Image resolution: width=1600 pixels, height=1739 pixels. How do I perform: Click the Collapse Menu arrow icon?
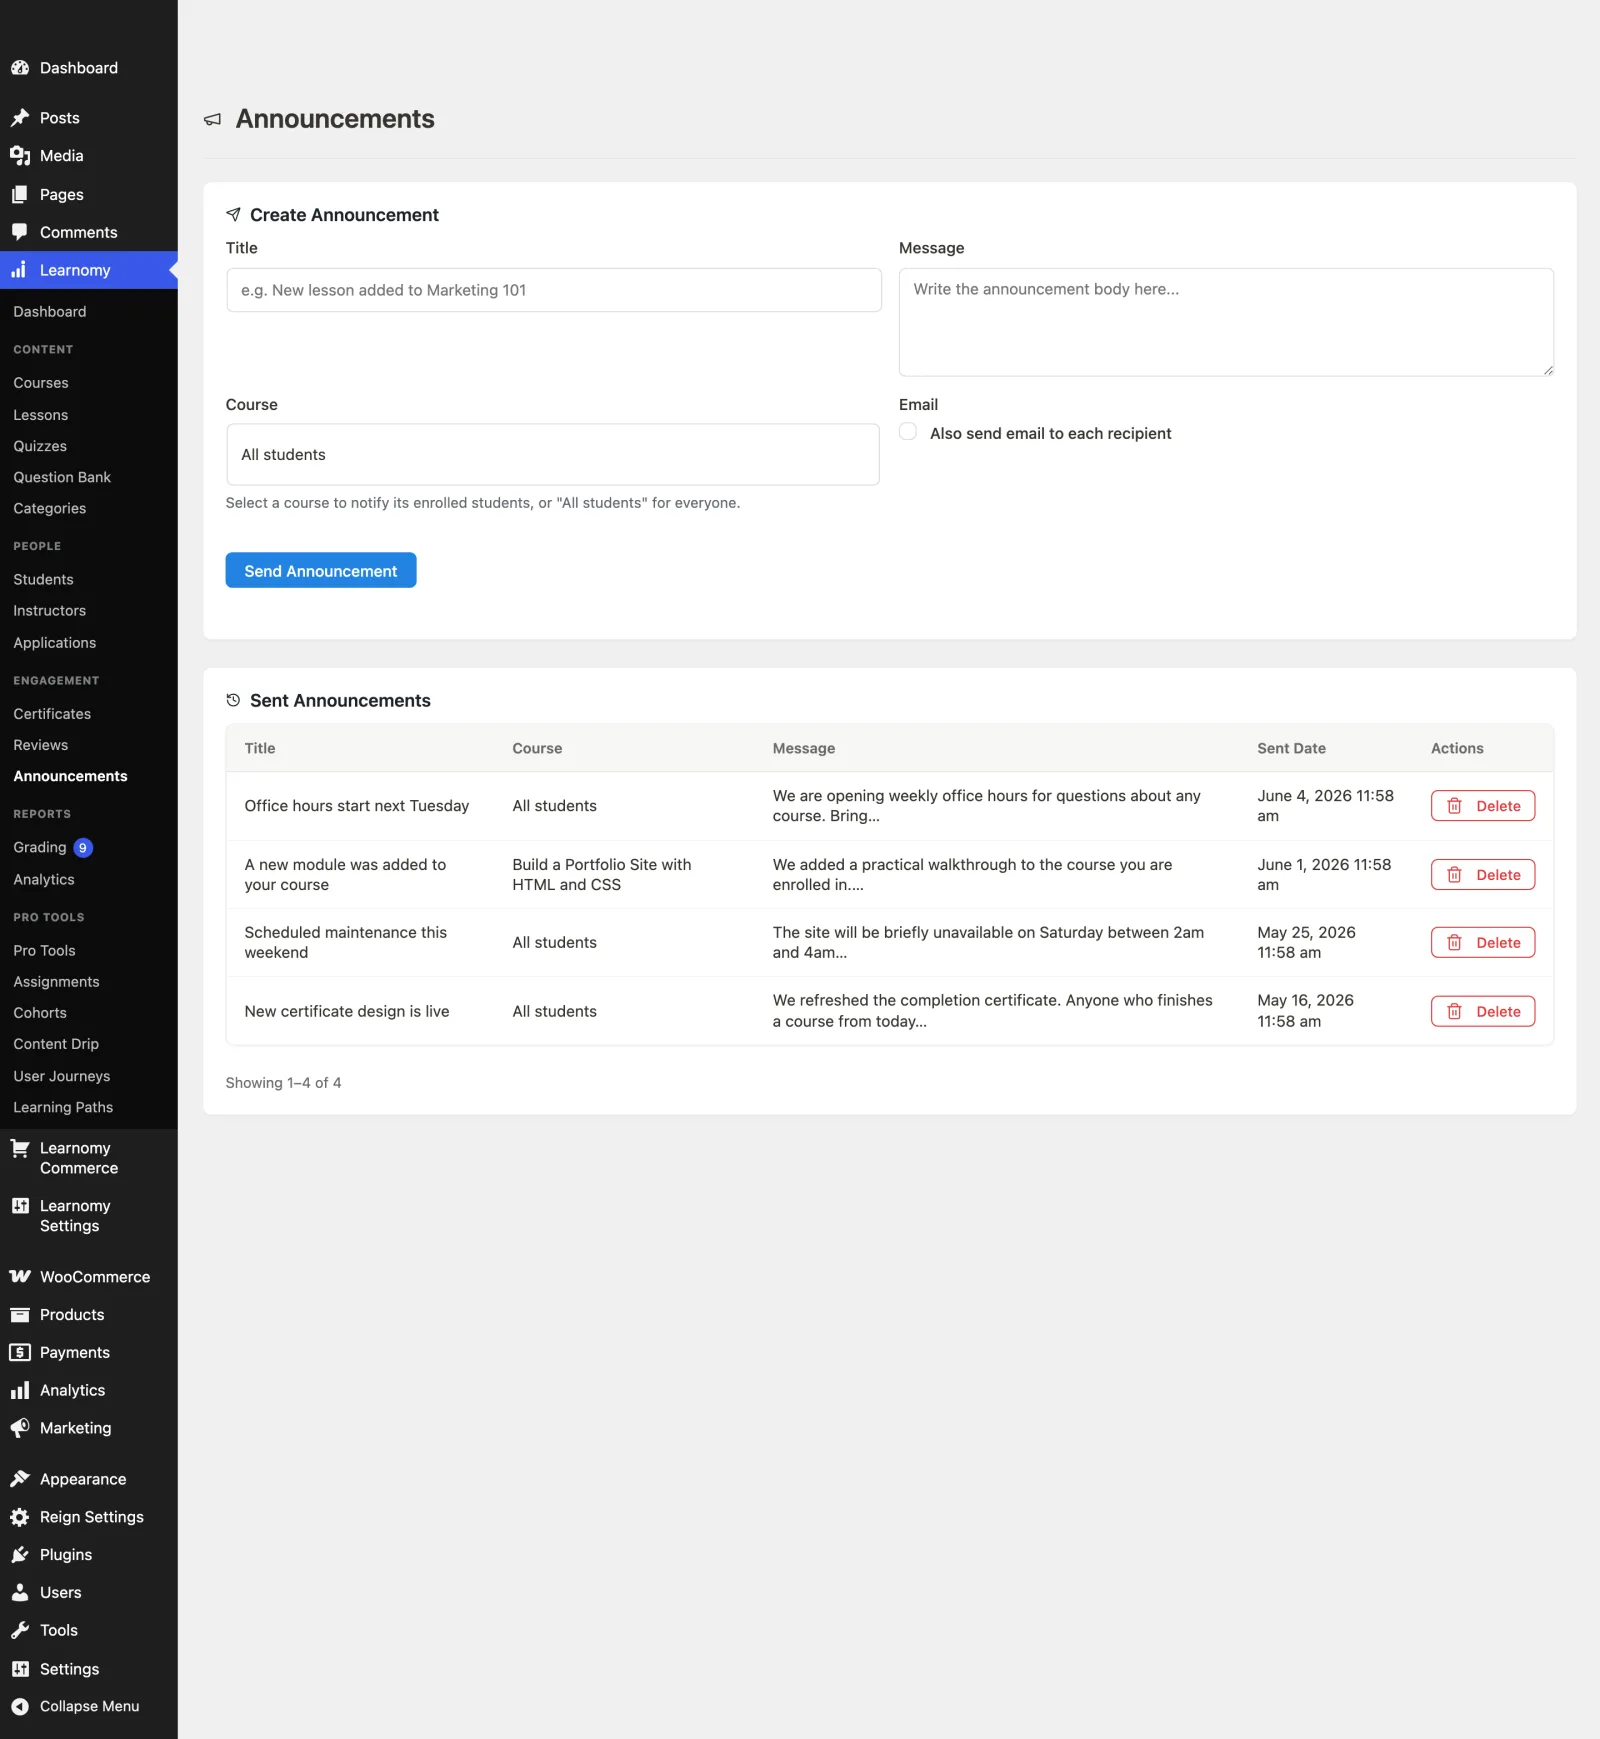click(x=20, y=1707)
